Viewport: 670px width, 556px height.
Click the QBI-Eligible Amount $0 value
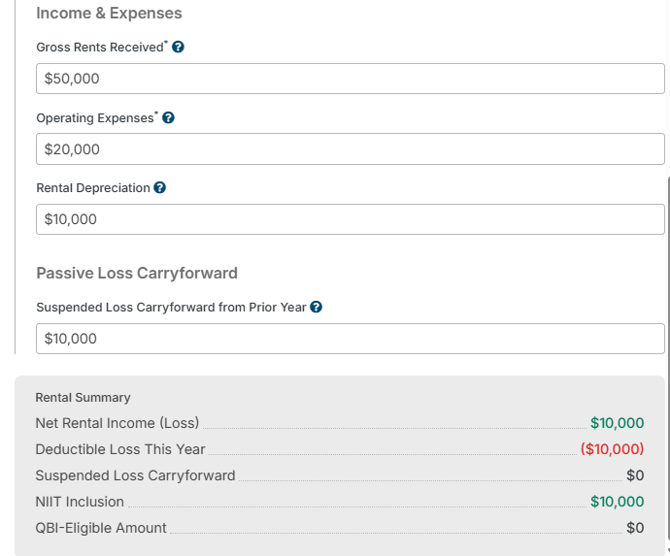[635, 528]
